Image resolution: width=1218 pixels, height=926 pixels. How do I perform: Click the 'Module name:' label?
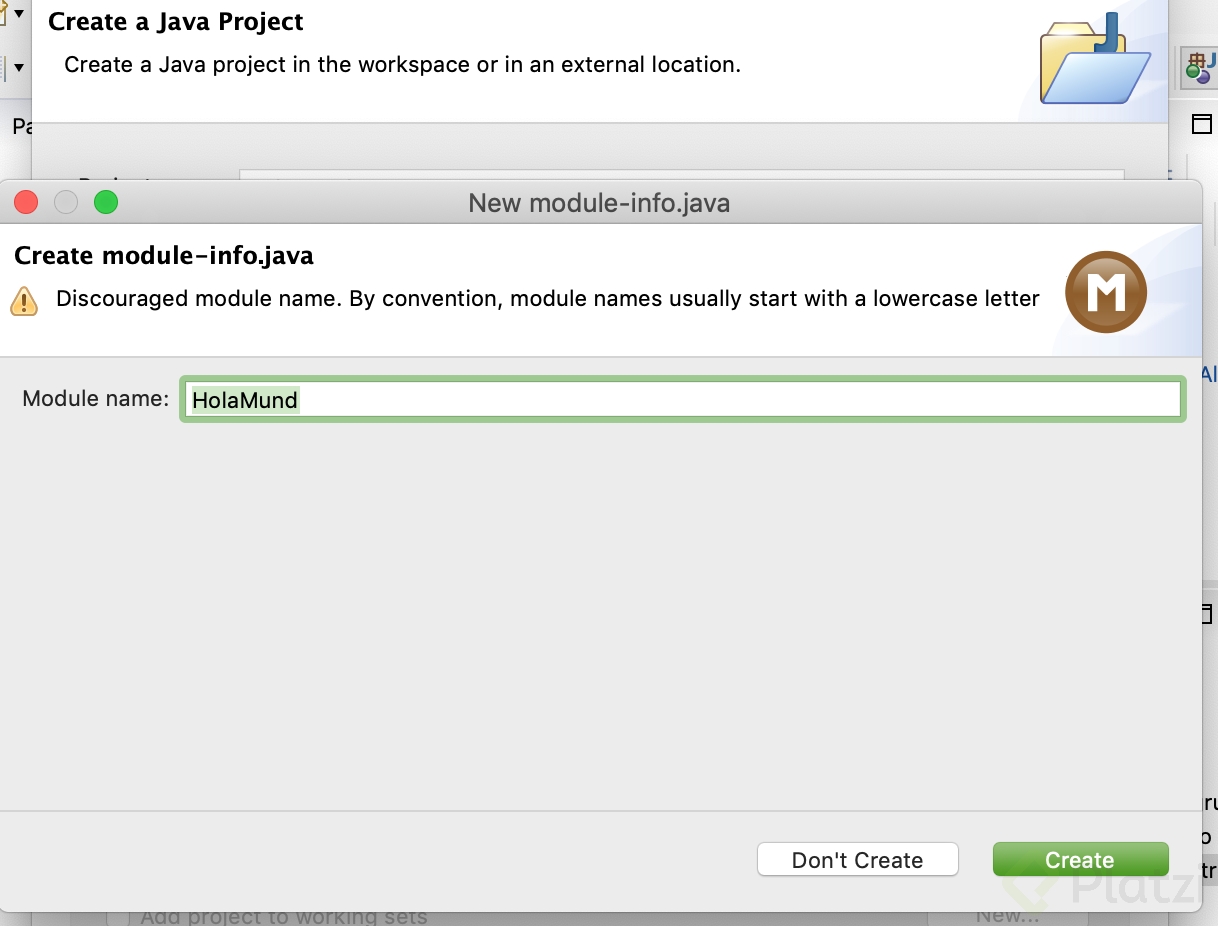(95, 399)
